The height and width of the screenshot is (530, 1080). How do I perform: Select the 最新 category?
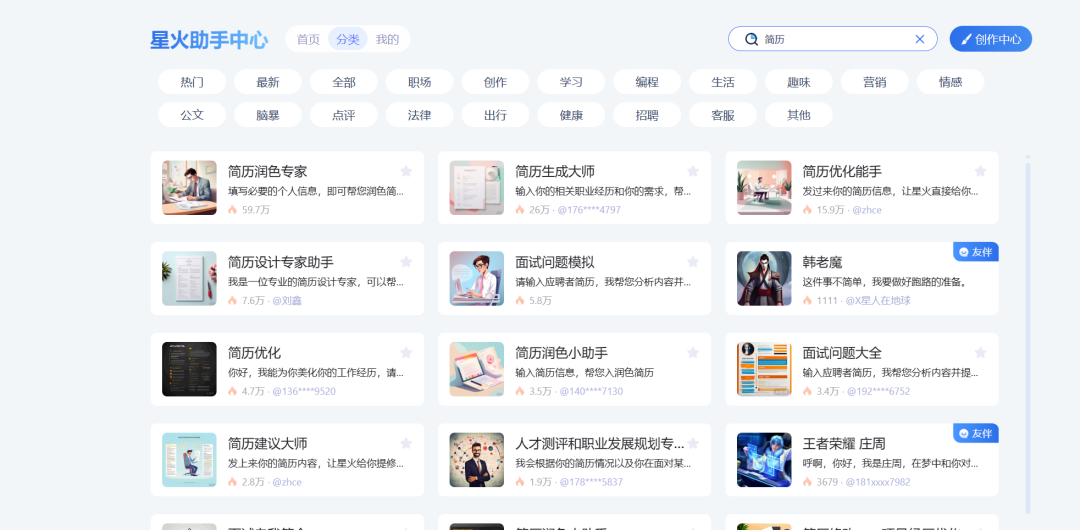(268, 82)
